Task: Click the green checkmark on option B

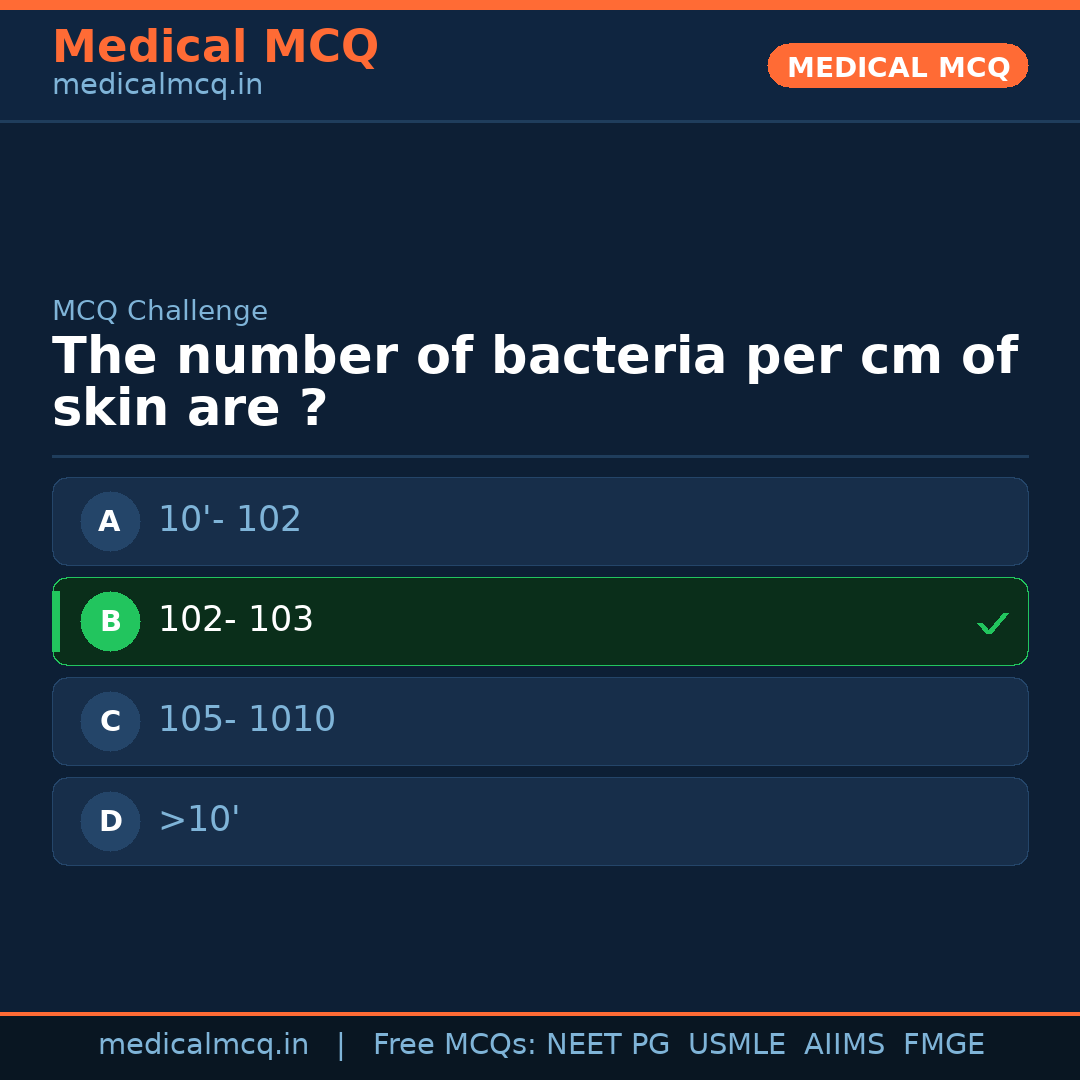Action: click(x=992, y=622)
